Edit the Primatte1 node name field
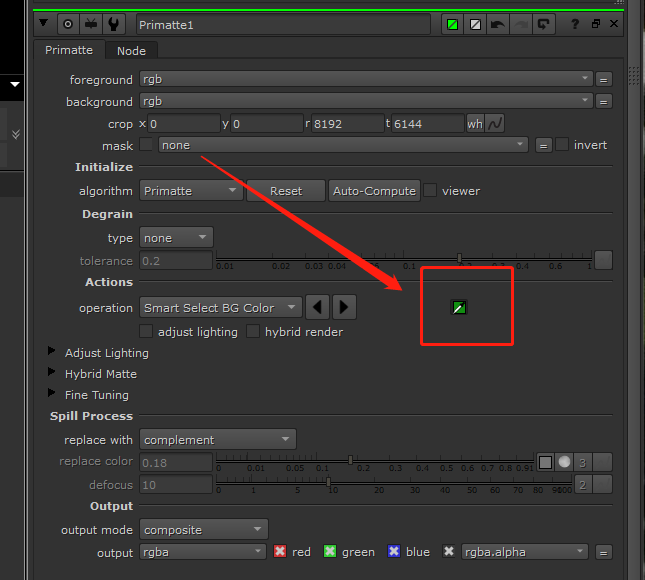 [283, 25]
